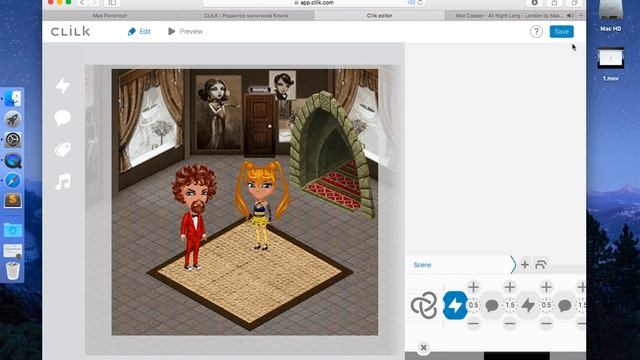Viewport: 640px width, 360px height.
Task: Decrease delay after the gray lightning action
Action: click(546, 324)
